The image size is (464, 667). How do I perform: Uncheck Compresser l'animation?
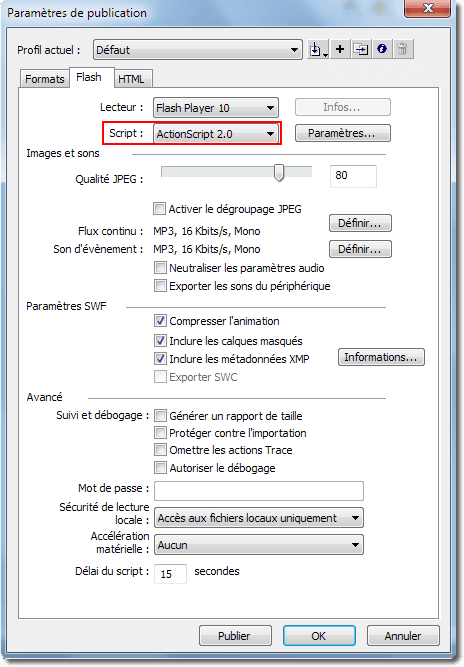(160, 321)
